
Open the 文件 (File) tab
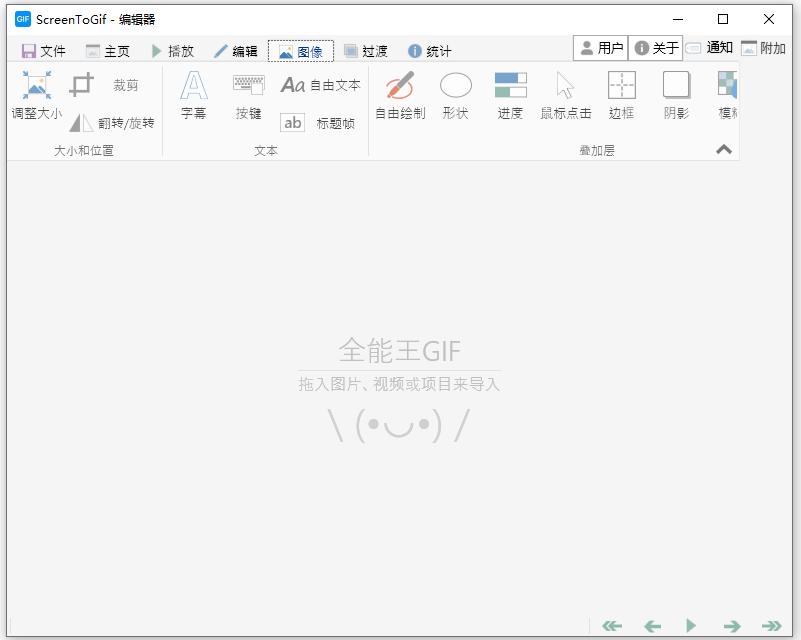pyautogui.click(x=44, y=51)
